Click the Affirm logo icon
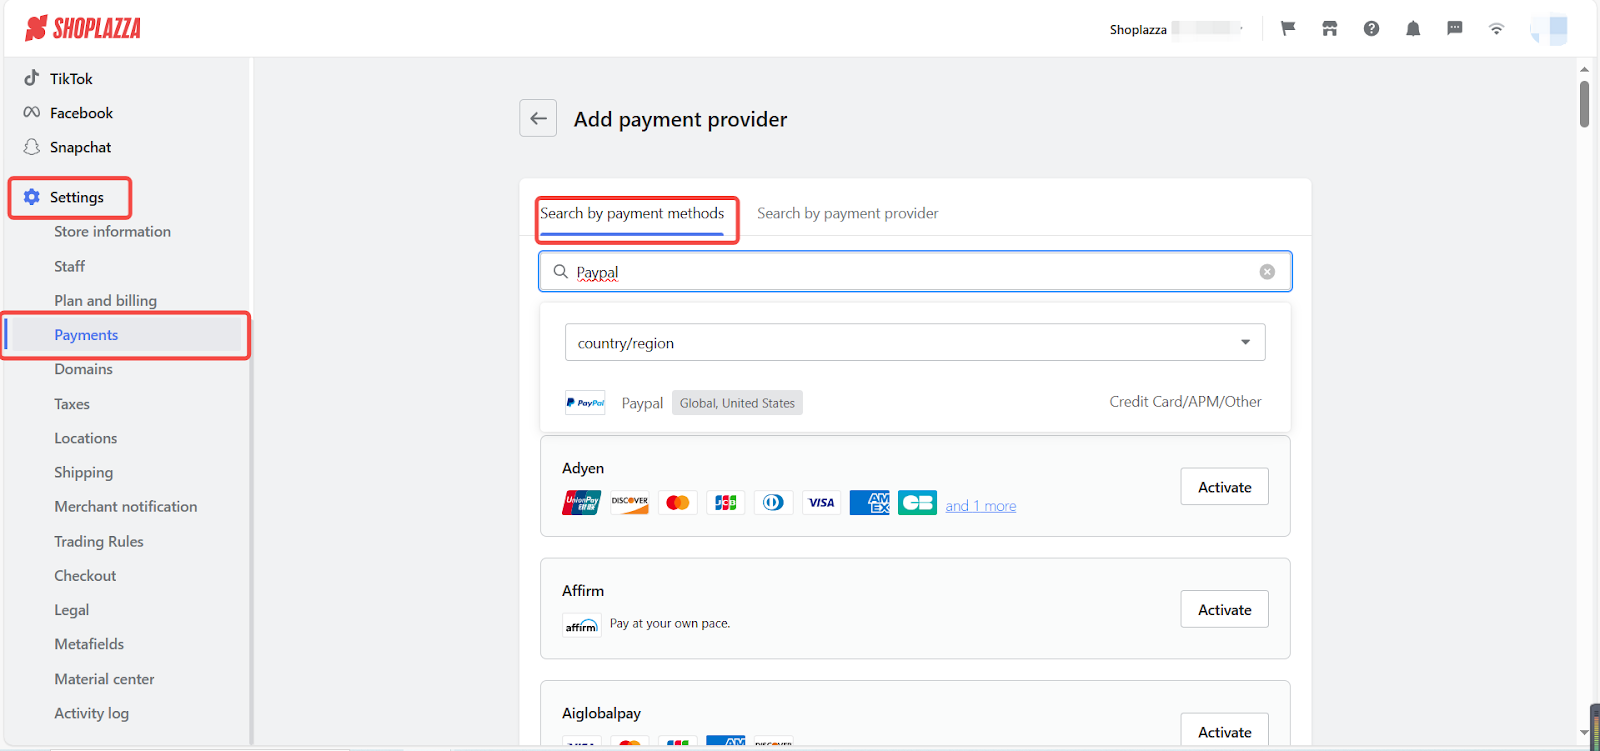The height and width of the screenshot is (751, 1600). [582, 625]
